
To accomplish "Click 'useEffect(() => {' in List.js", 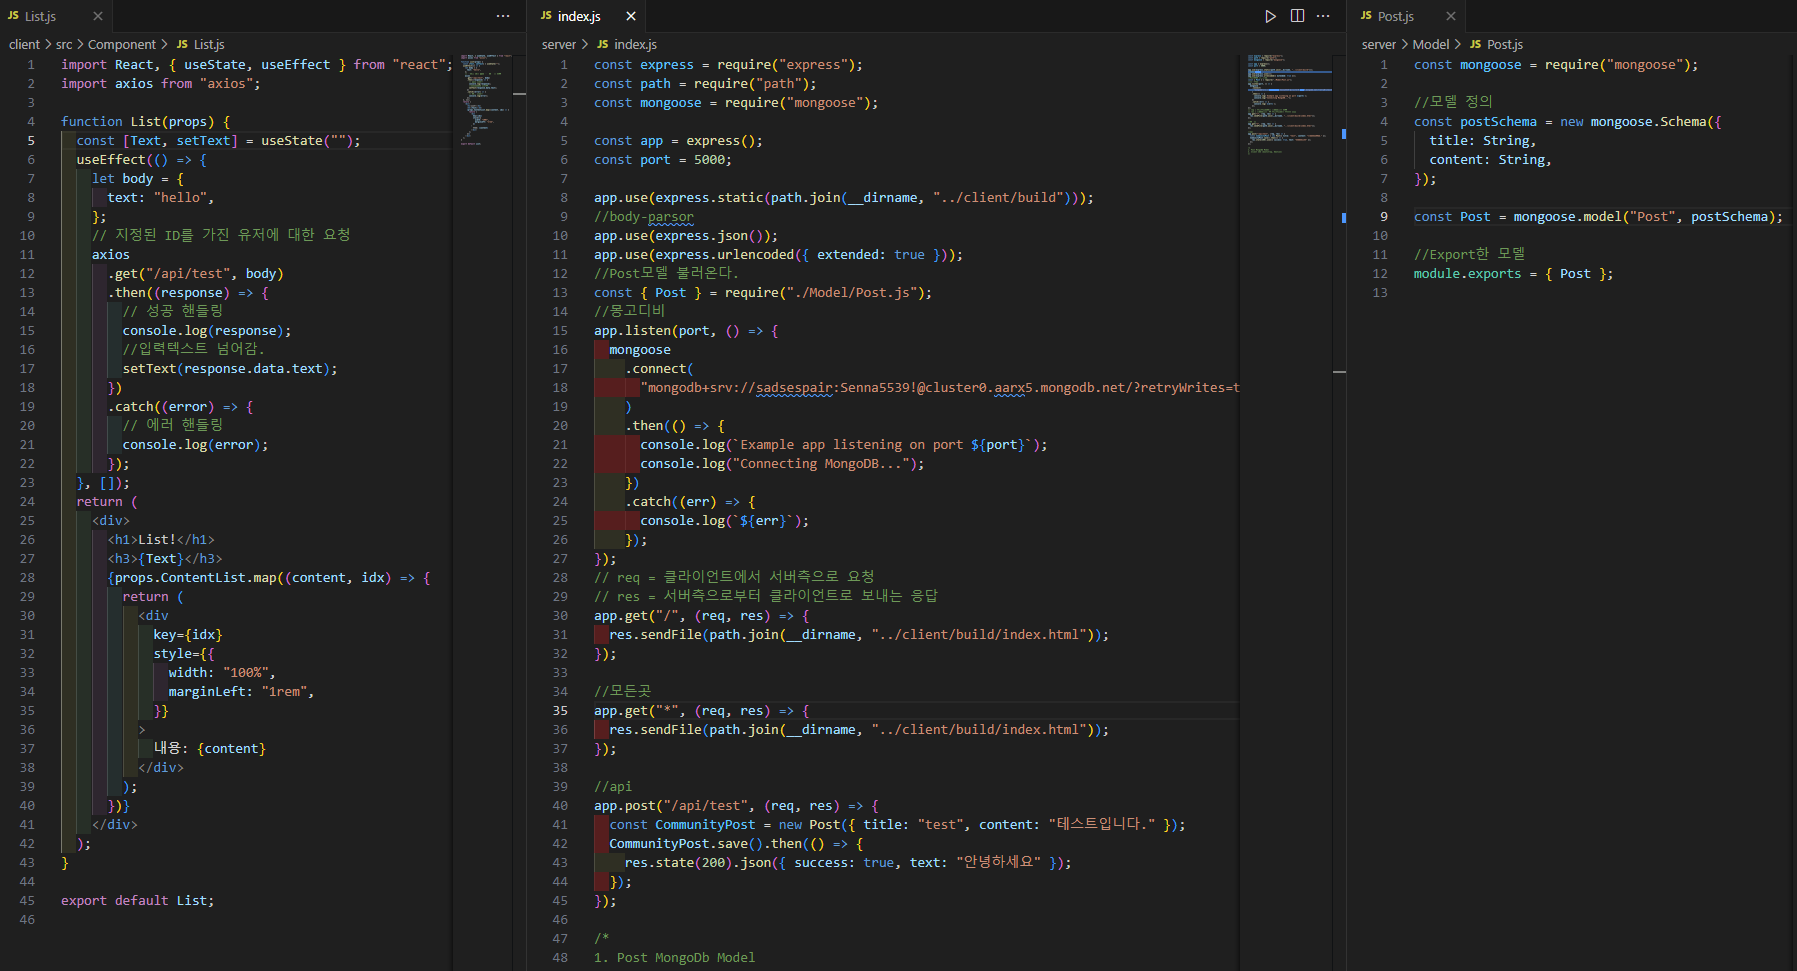I will (141, 160).
